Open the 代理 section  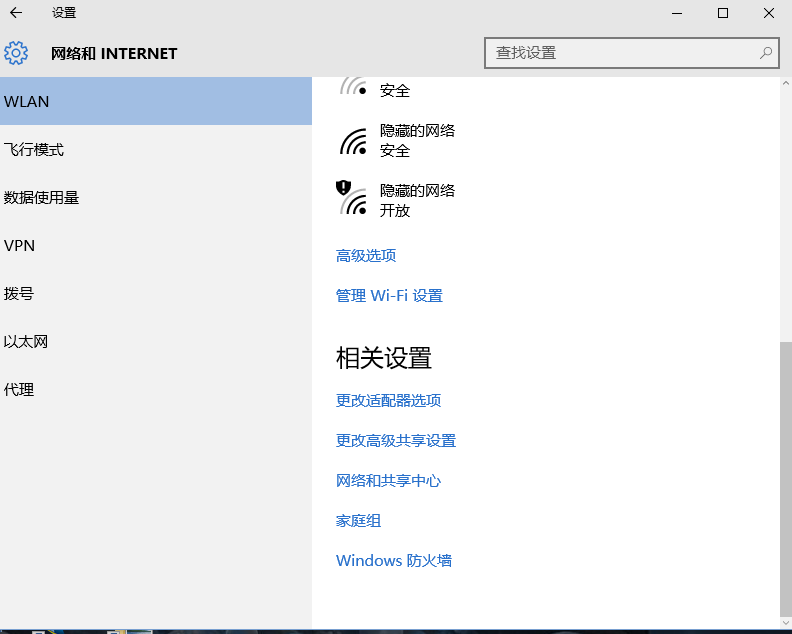coord(156,389)
